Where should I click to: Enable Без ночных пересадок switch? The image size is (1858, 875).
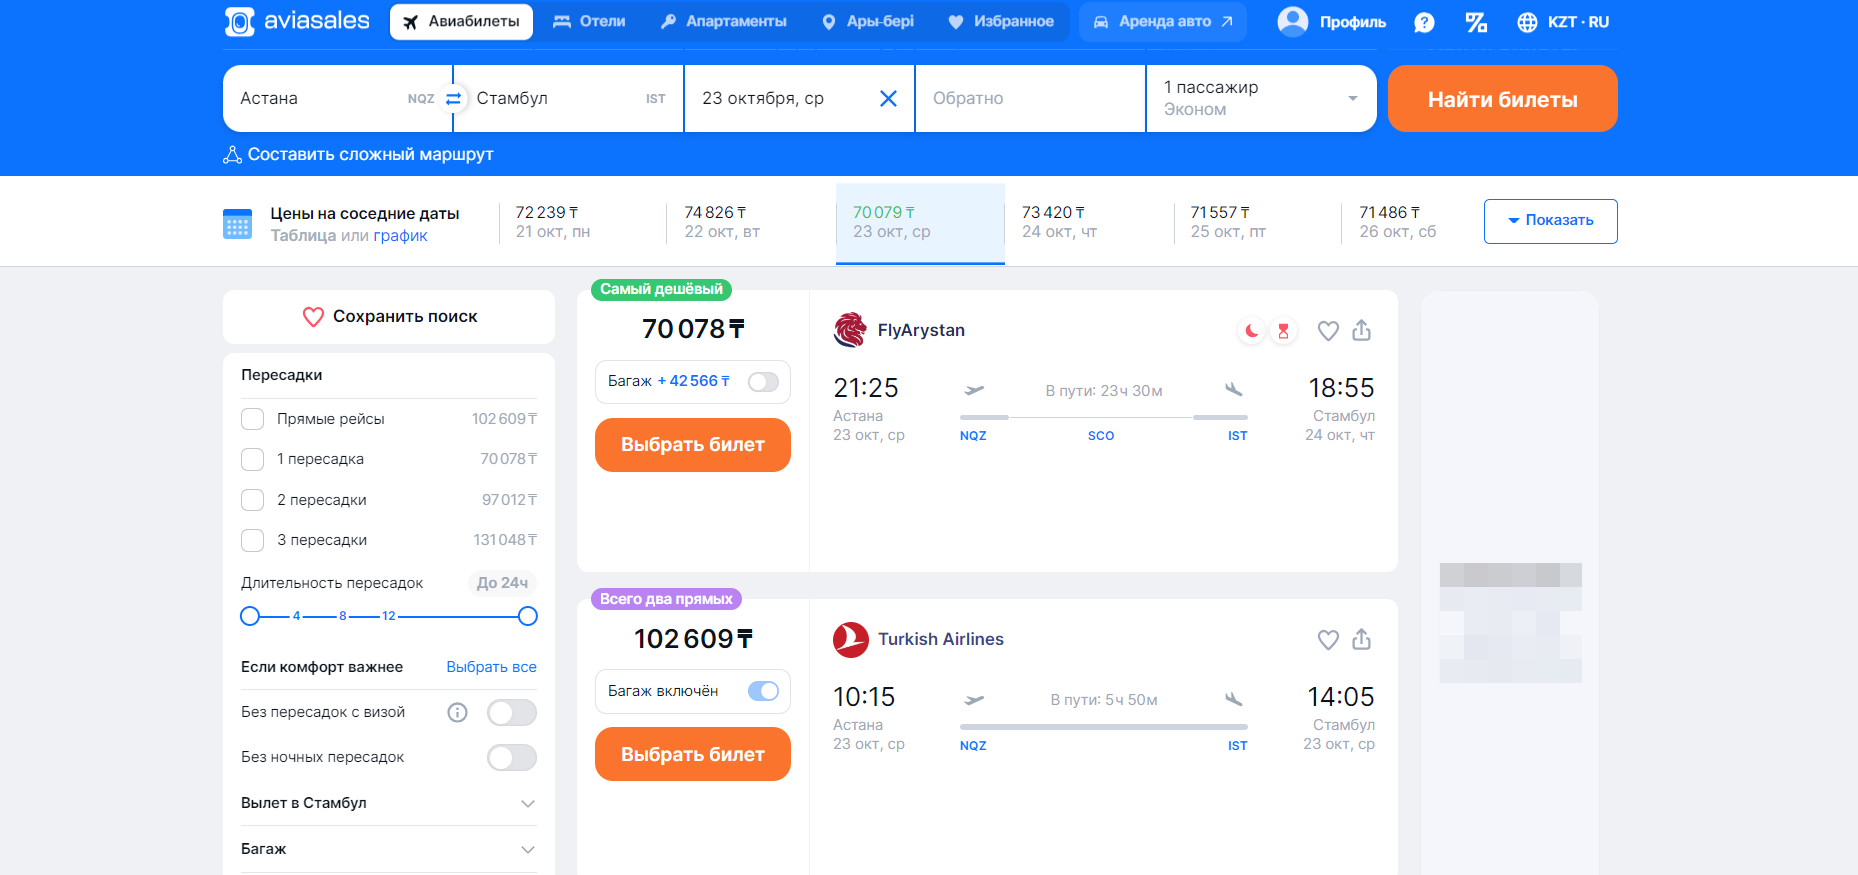[512, 758]
